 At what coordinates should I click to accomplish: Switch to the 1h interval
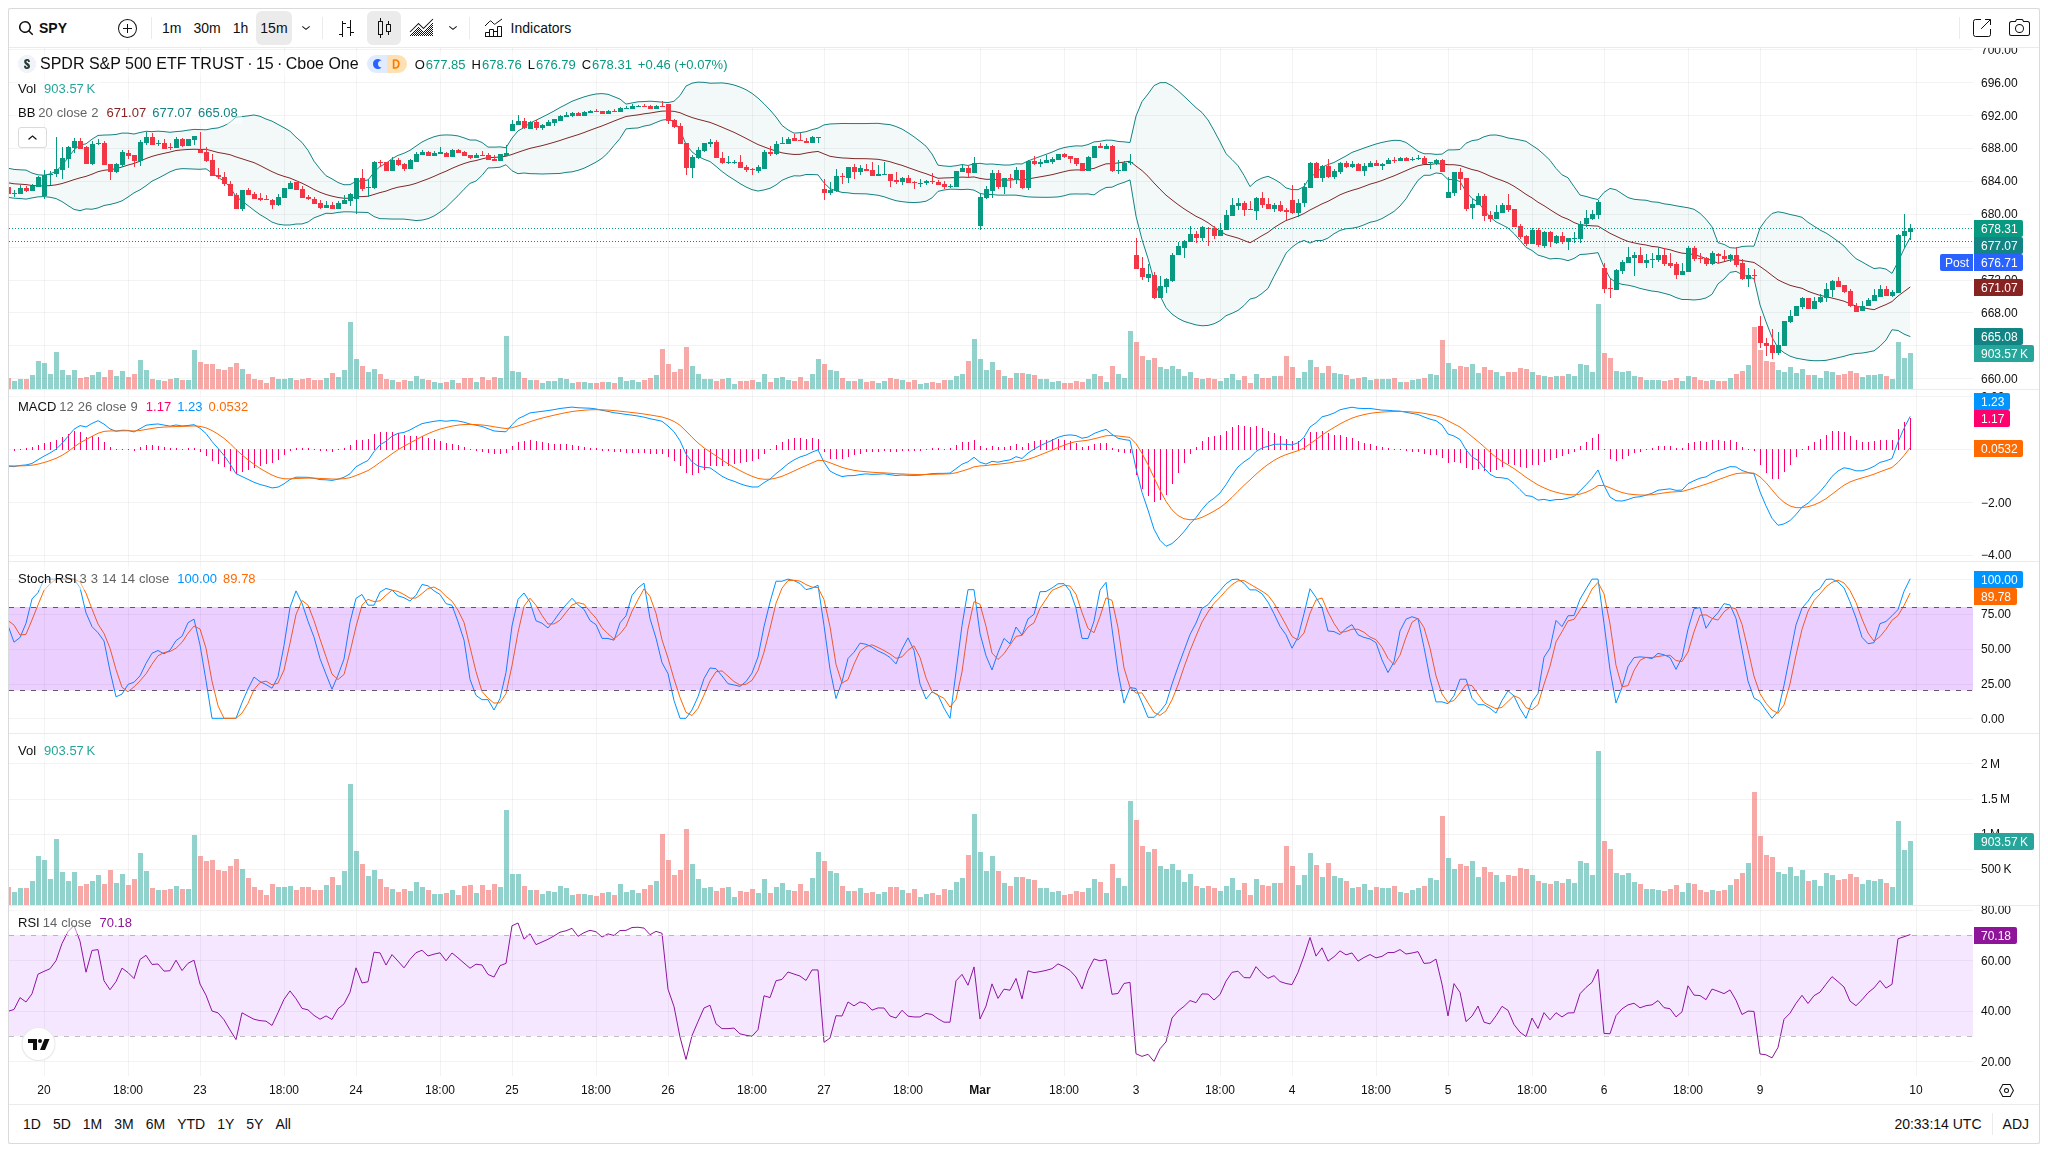240,28
